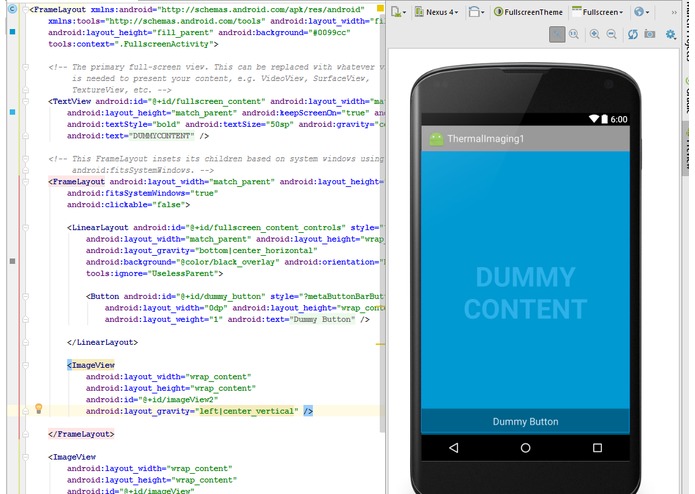Viewport: 695px width, 494px height.
Task: Click the Home circle icon on phone preview
Action: (525, 448)
